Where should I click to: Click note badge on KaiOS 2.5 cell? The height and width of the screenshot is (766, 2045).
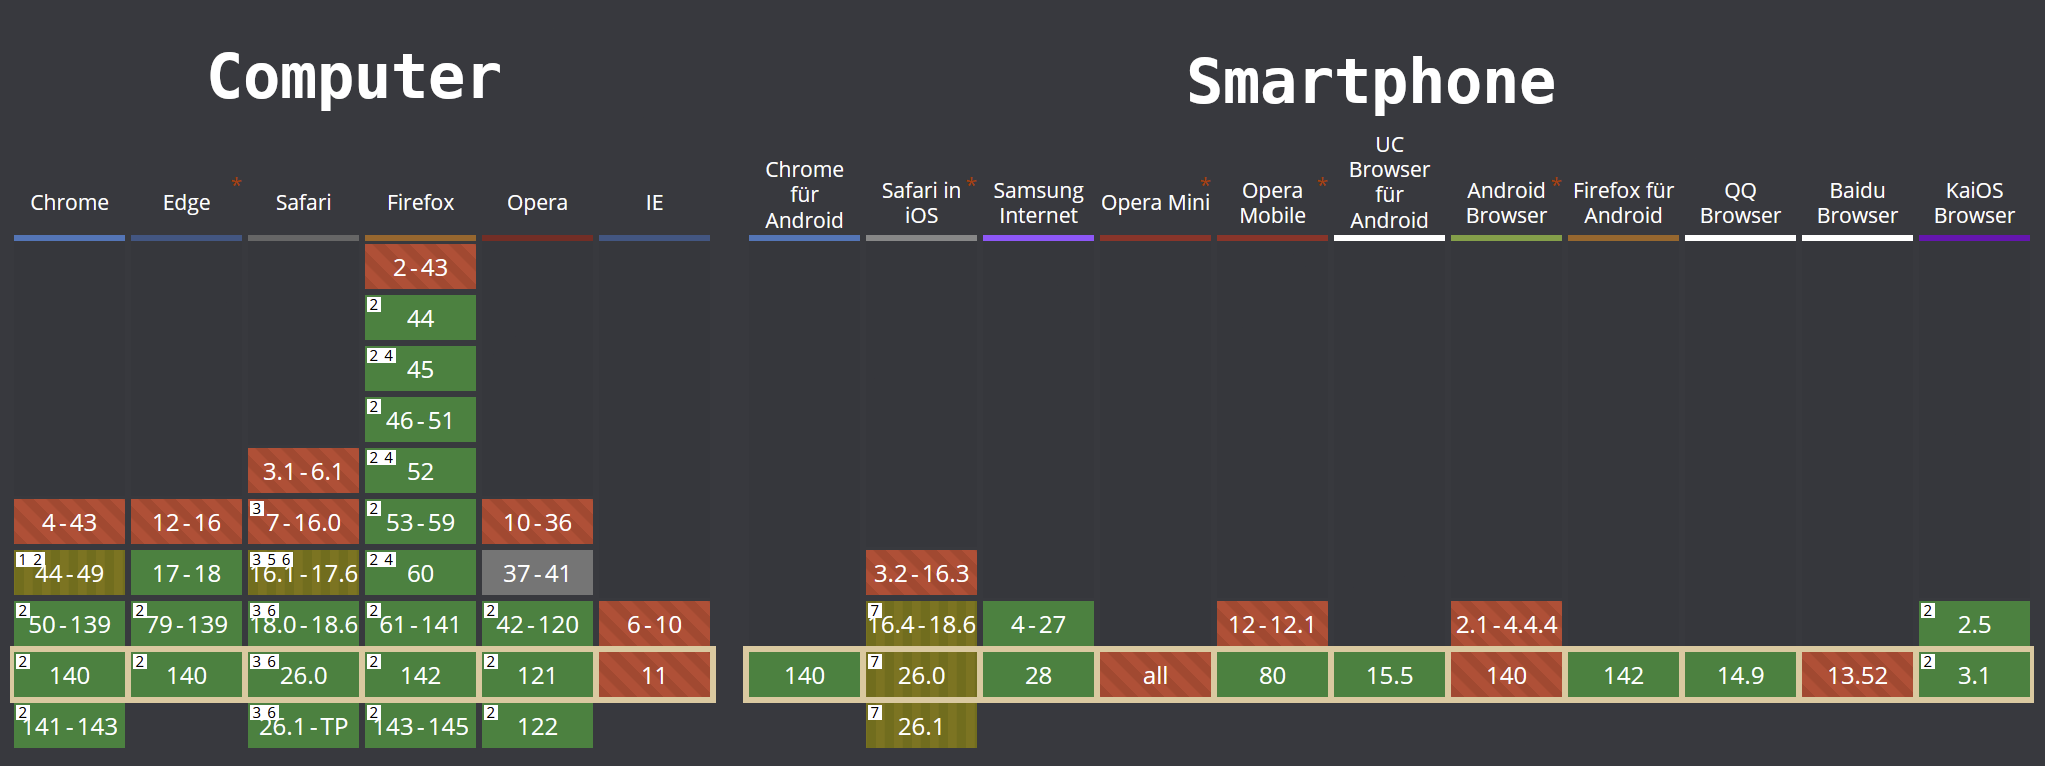(x=1928, y=611)
